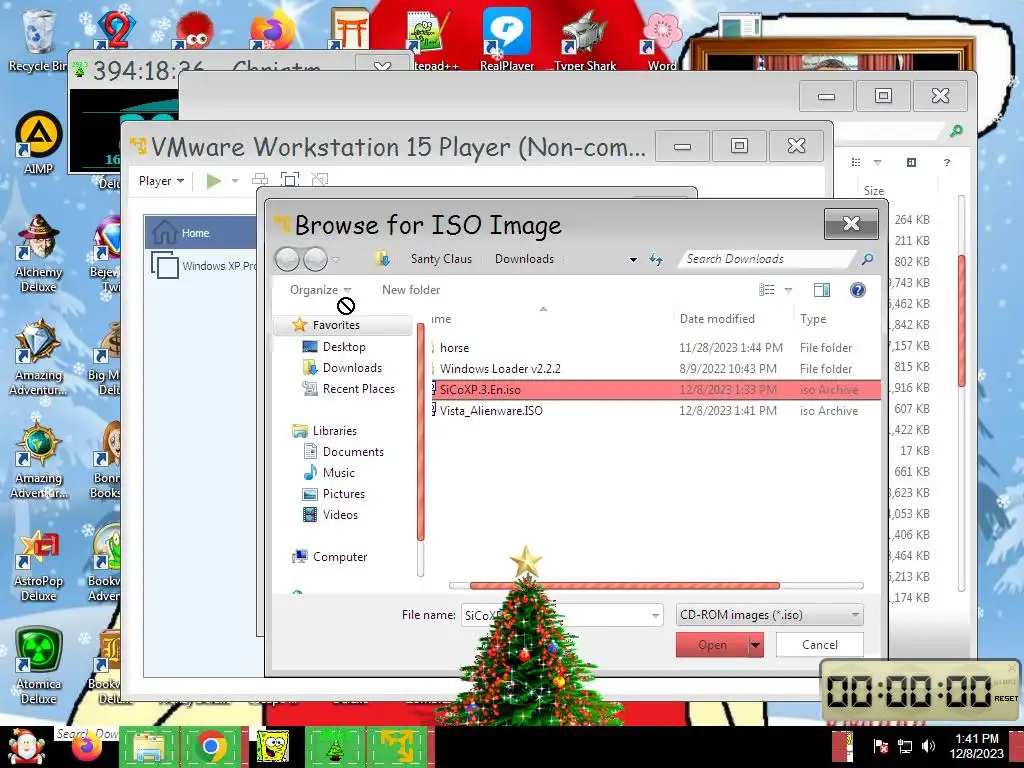This screenshot has width=1024, height=768.
Task: Launch AIMP from the desktop
Action: [x=39, y=142]
